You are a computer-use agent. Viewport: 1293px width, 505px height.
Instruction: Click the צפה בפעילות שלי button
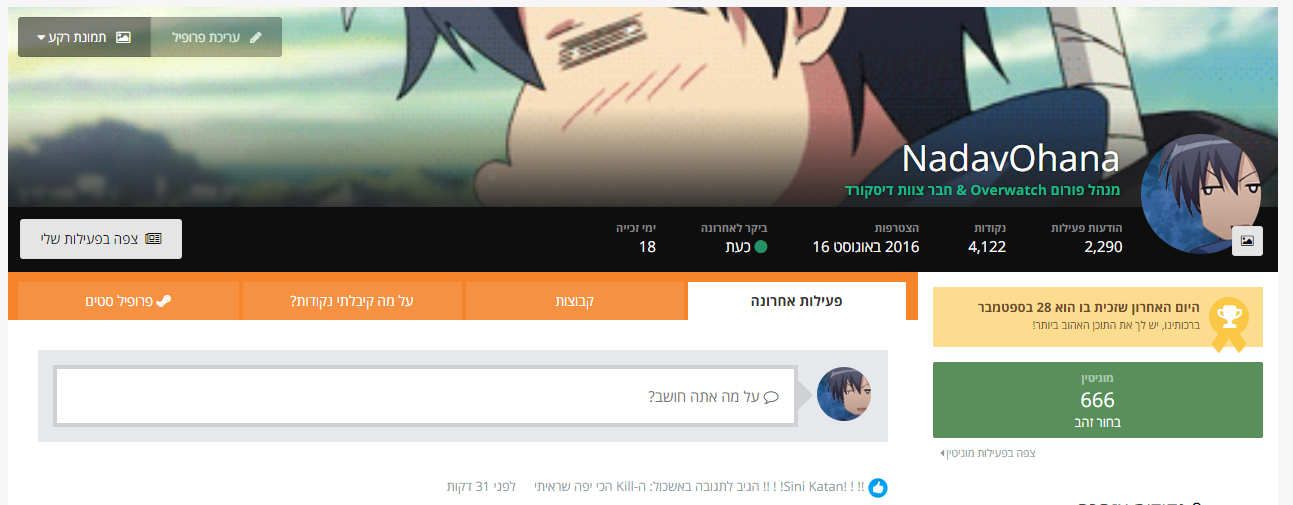click(101, 239)
